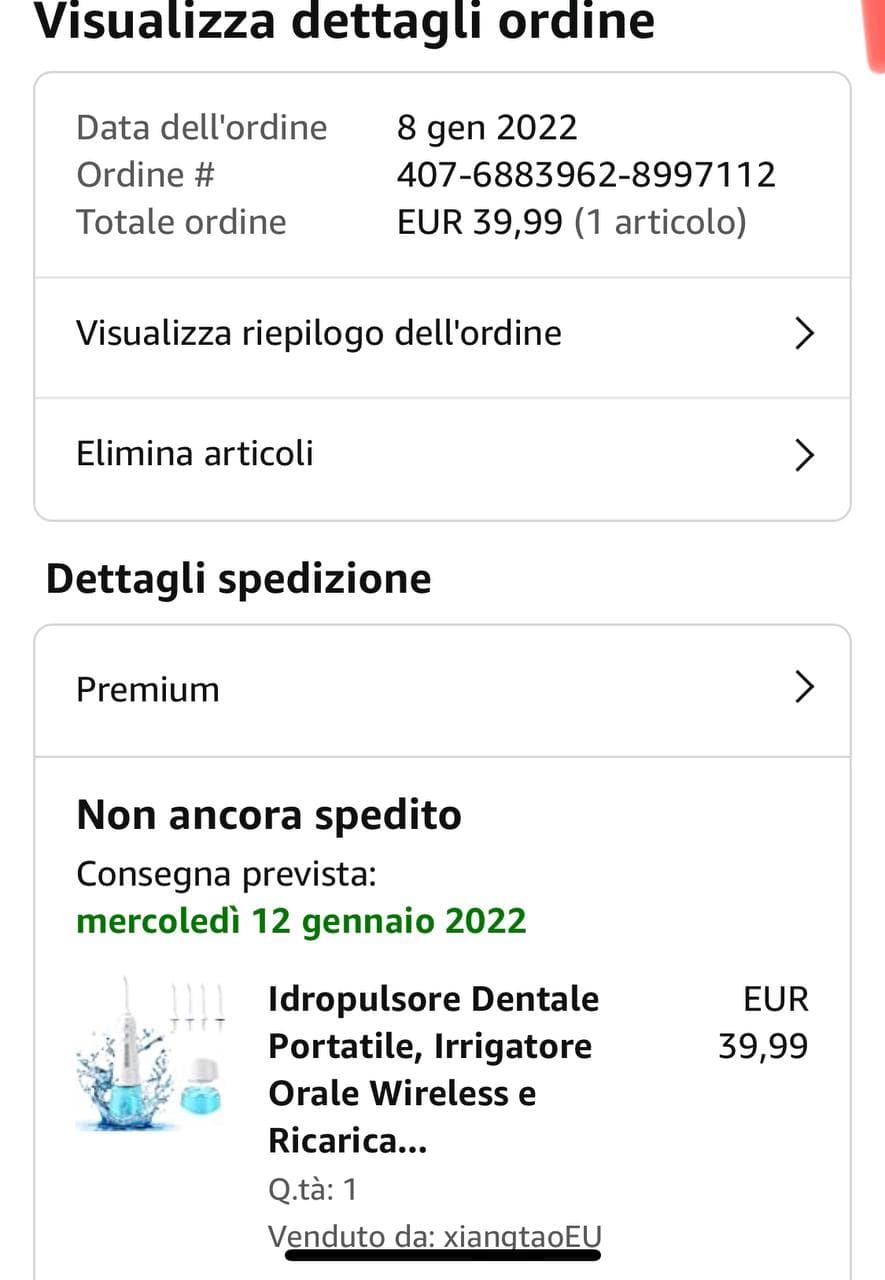Click the Dettagli spedizione section heading

click(238, 579)
